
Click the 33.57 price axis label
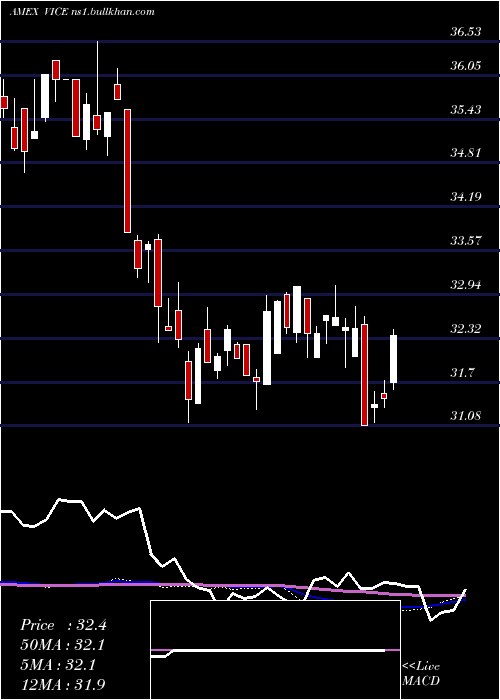point(466,241)
